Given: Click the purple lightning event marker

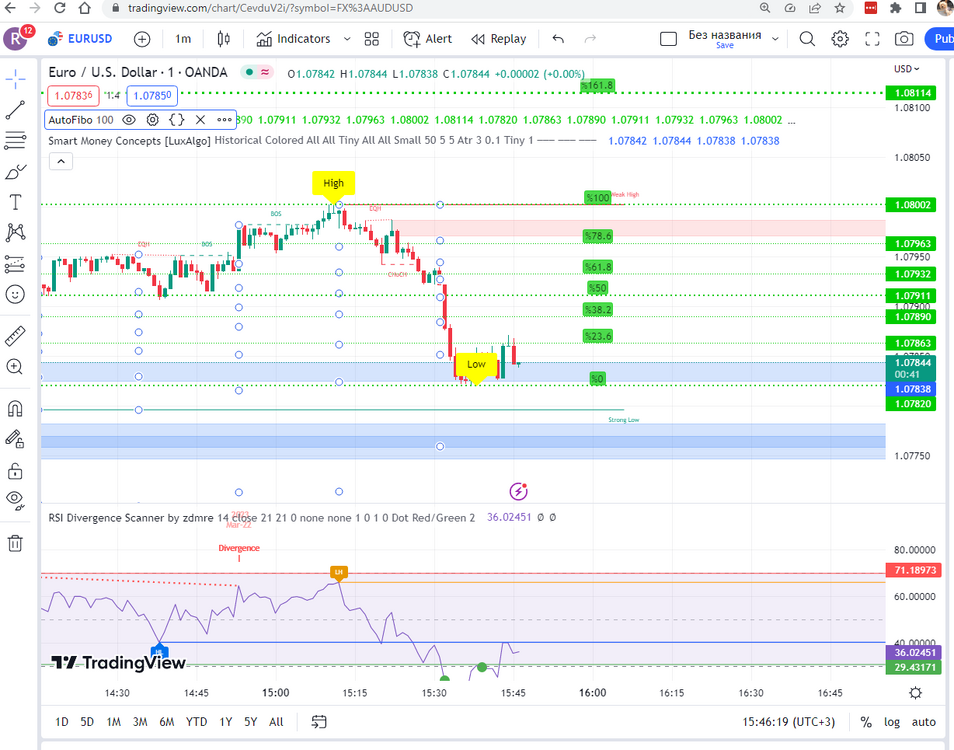Looking at the screenshot, I should [x=518, y=491].
